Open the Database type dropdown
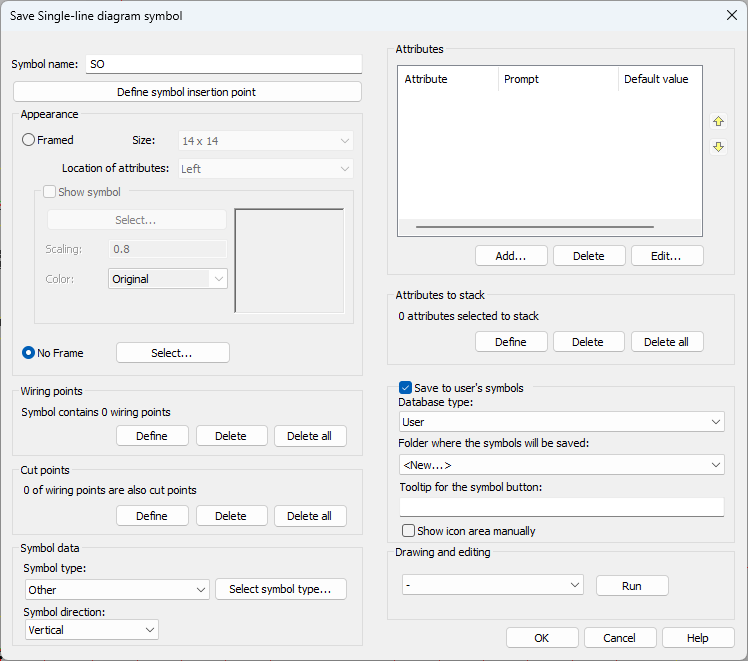 (x=561, y=422)
